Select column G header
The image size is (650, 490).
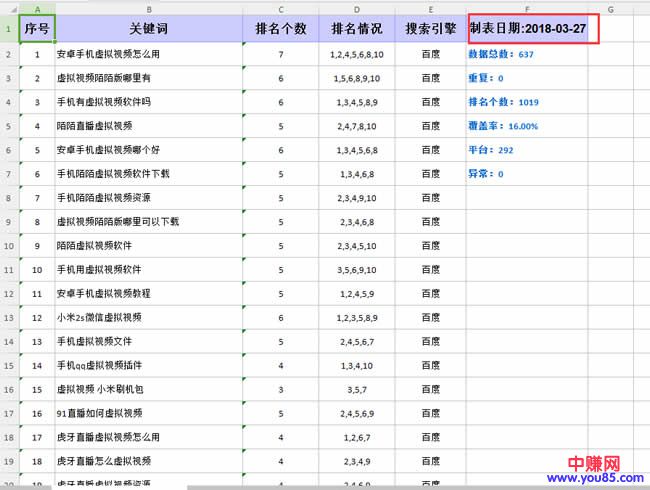click(609, 8)
